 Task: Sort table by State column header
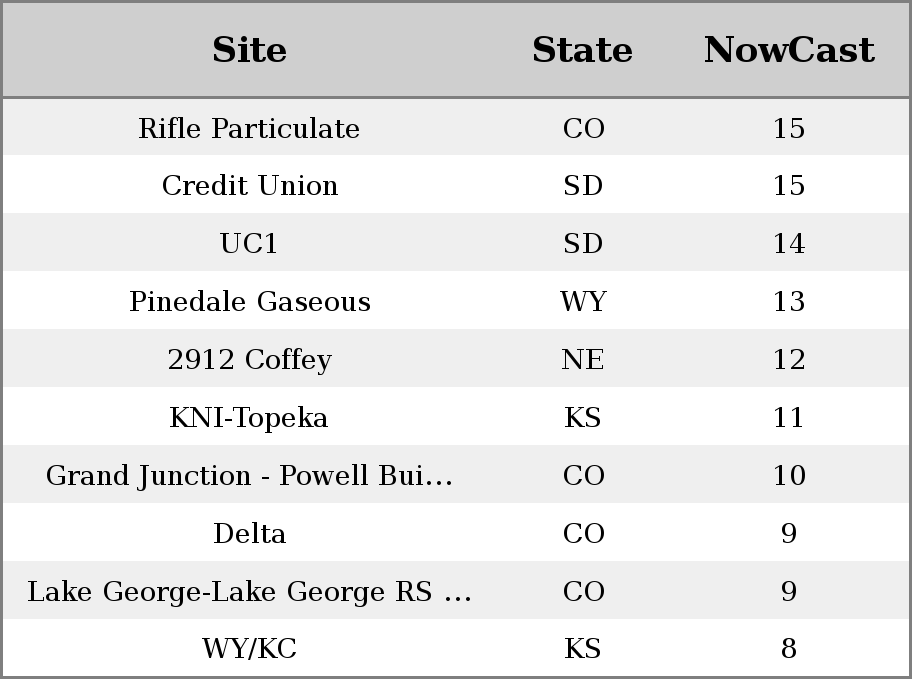[x=582, y=50]
